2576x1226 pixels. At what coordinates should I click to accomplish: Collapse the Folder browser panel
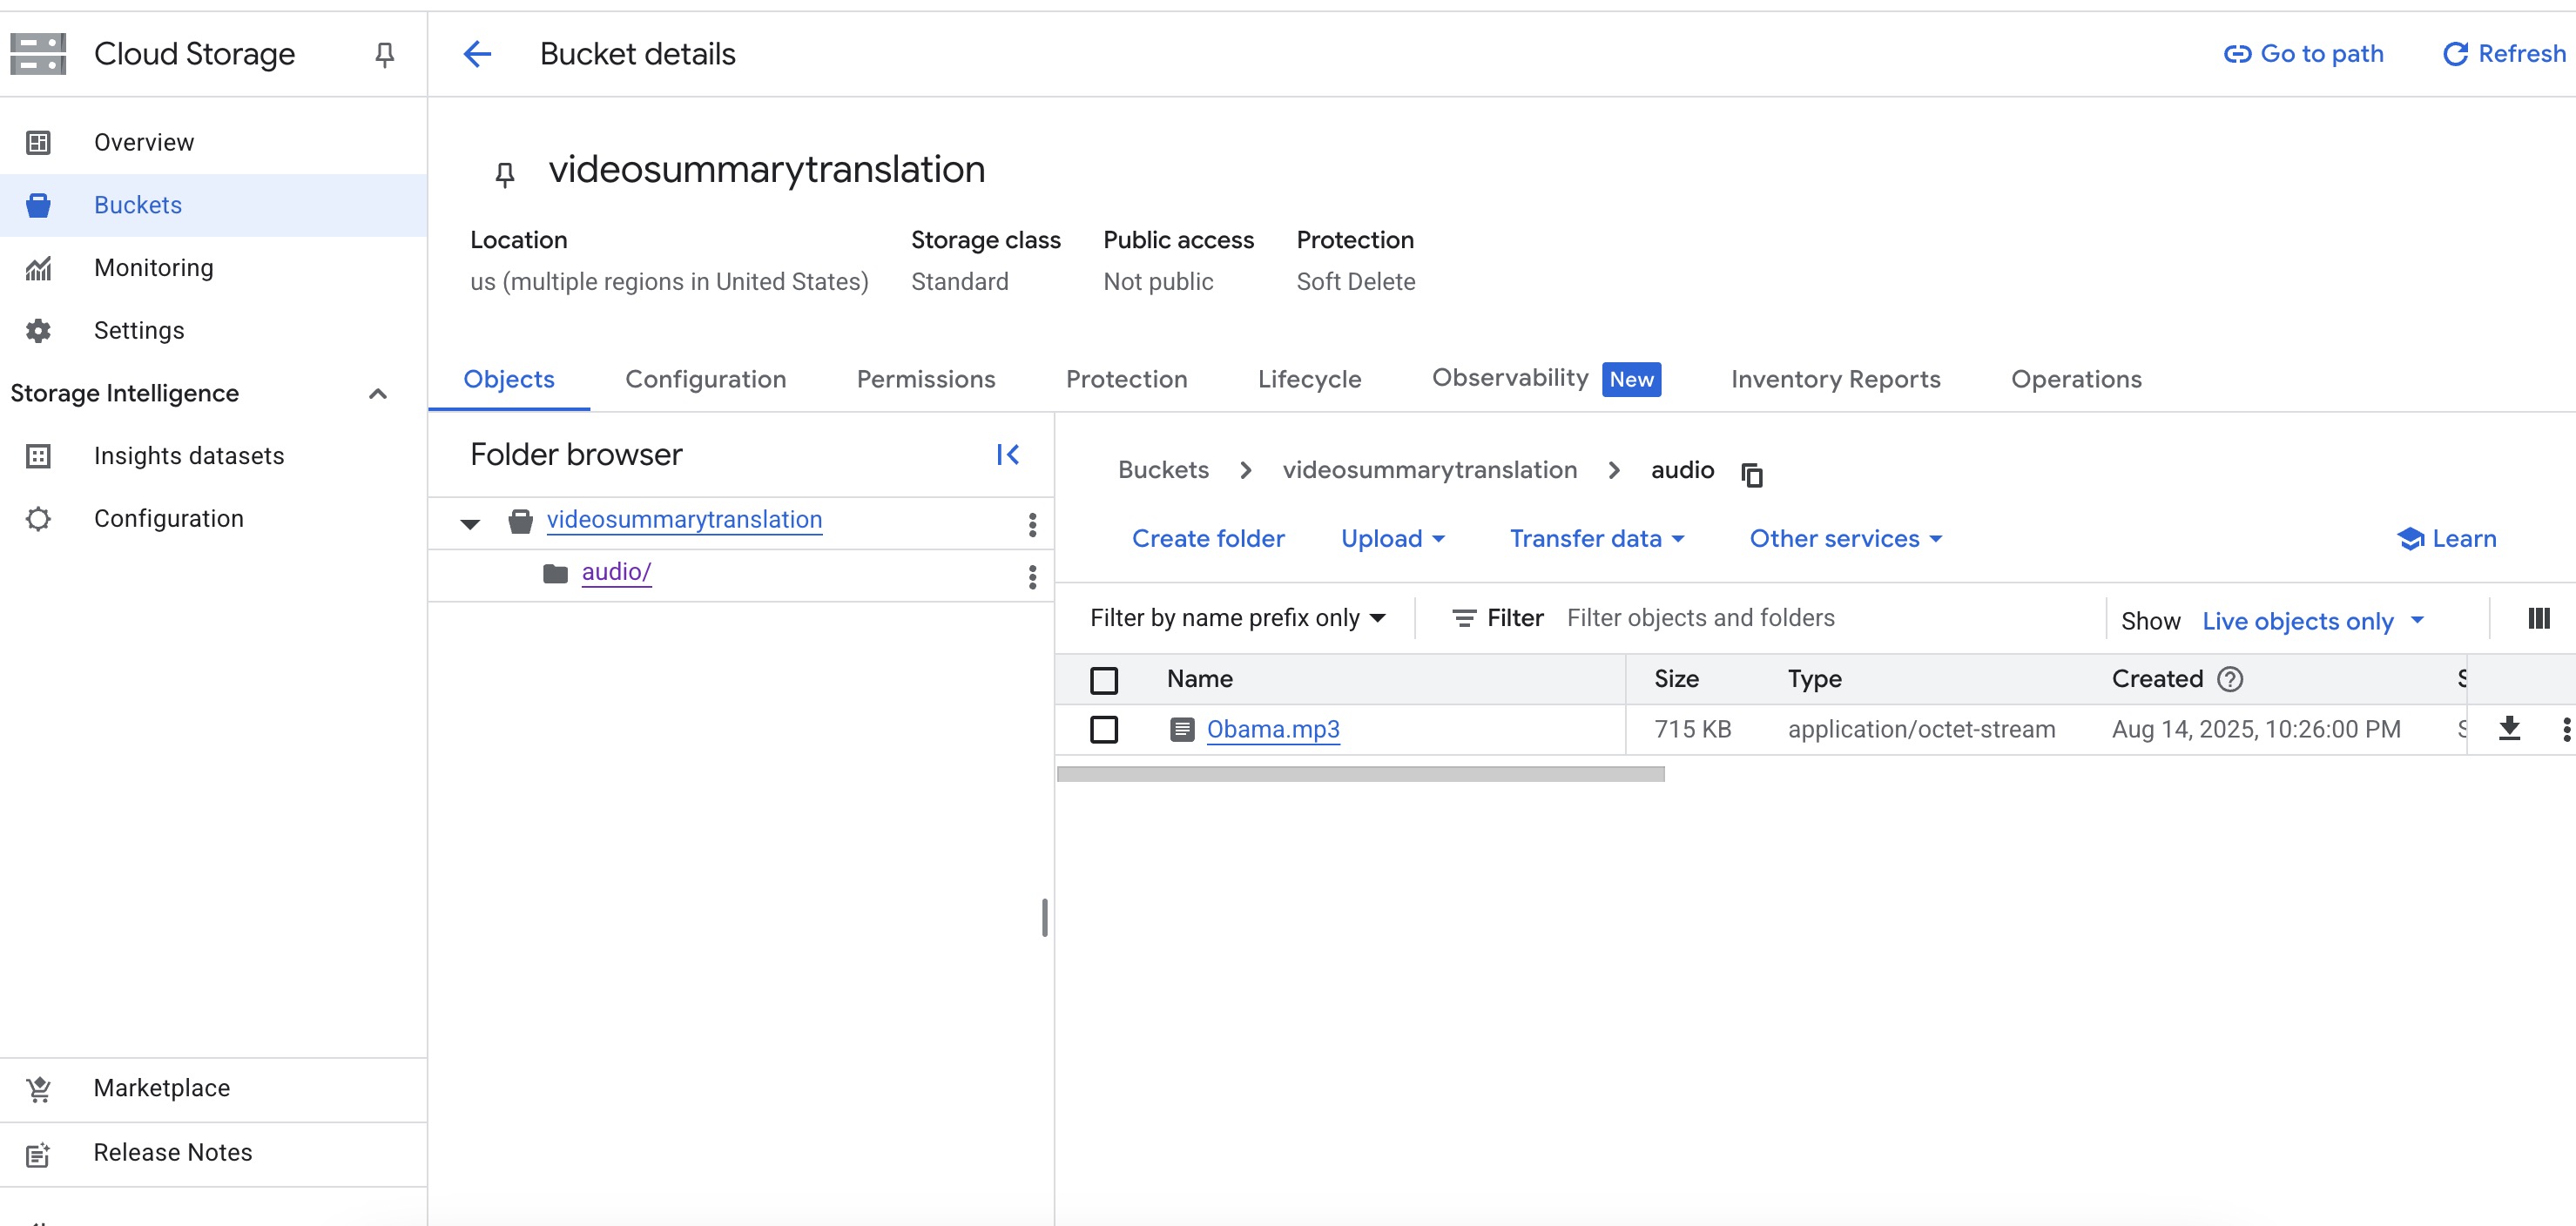(1007, 455)
